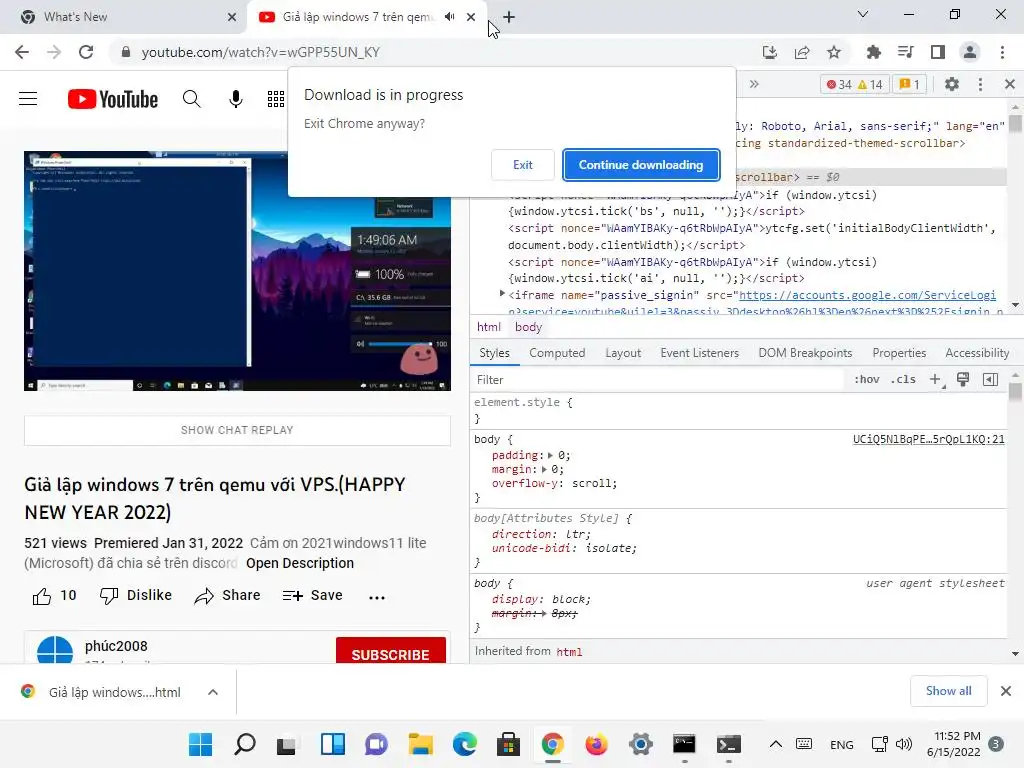Screen dimensions: 1024x768
Task: Reload the page with refresh icon
Action: click(x=86, y=52)
